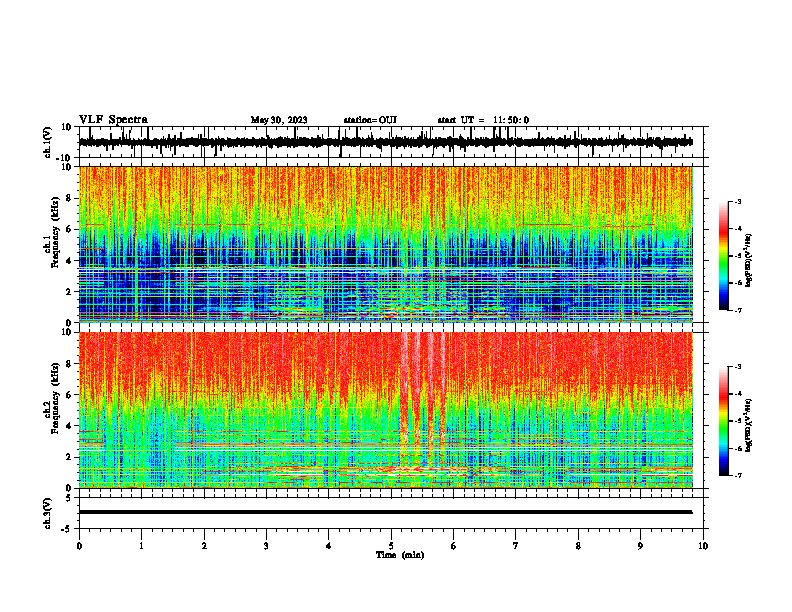Image resolution: width=792 pixels, height=612 pixels.
Task: Click the ch.1 voltage waveform trace
Action: (x=385, y=142)
